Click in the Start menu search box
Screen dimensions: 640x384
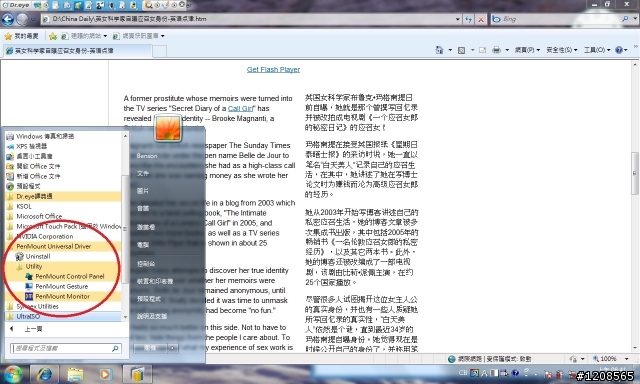61,348
